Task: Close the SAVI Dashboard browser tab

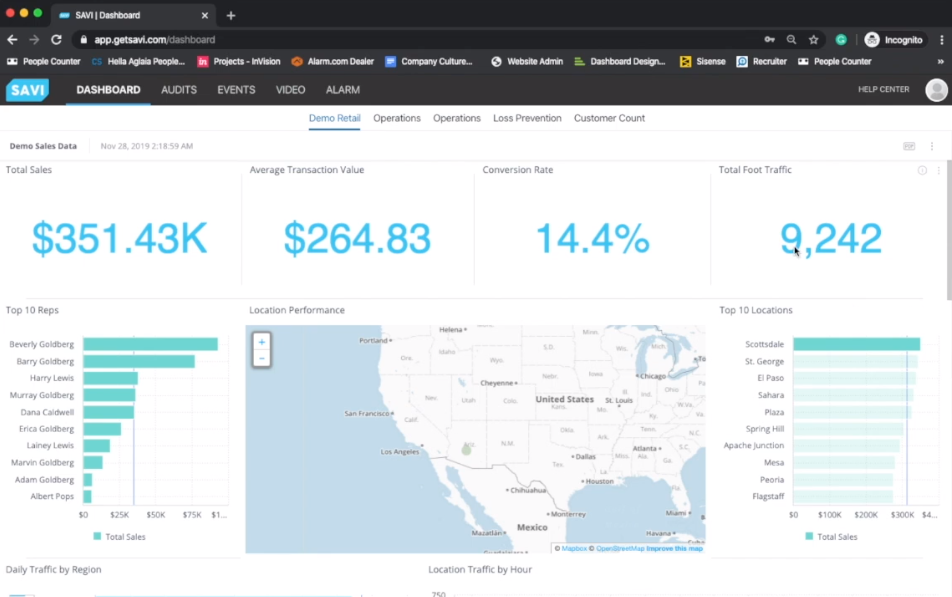Action: click(205, 15)
